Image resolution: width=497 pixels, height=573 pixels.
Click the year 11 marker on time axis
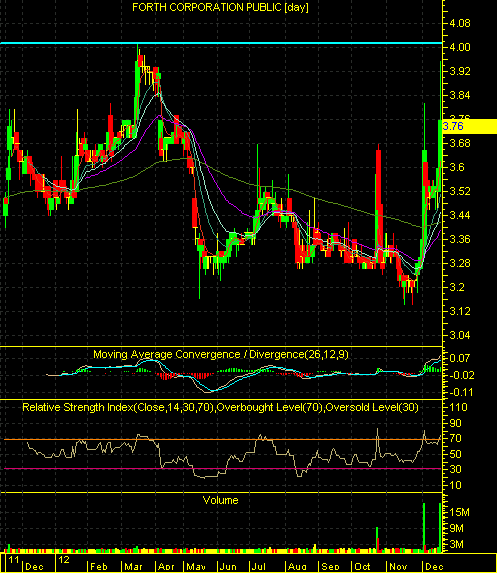pyautogui.click(x=14, y=560)
